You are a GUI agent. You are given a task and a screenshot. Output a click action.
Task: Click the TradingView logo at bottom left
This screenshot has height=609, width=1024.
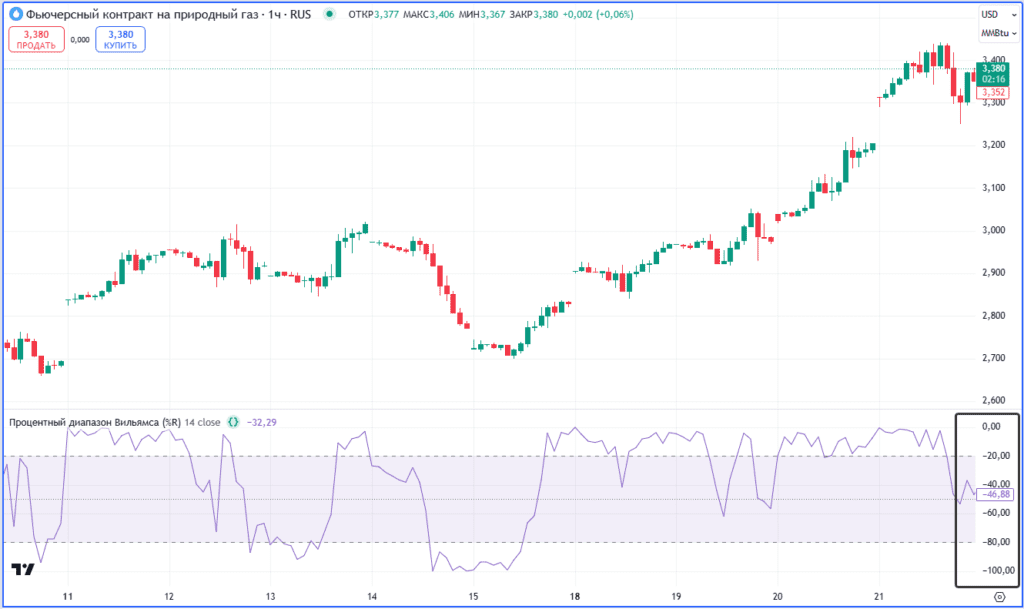tap(23, 569)
